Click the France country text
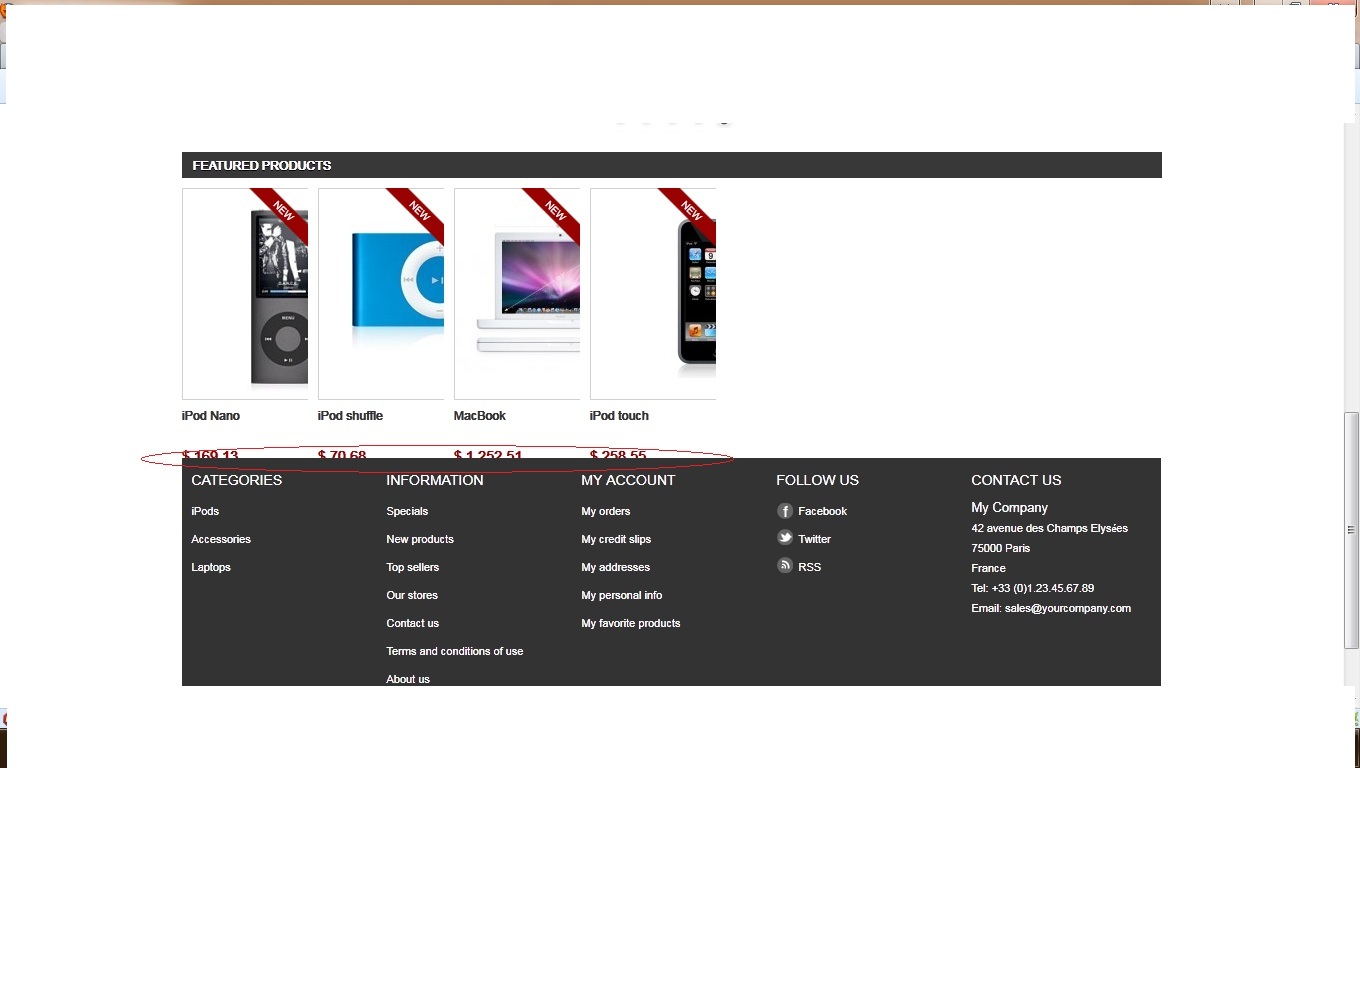The width and height of the screenshot is (1360, 992). (x=989, y=568)
